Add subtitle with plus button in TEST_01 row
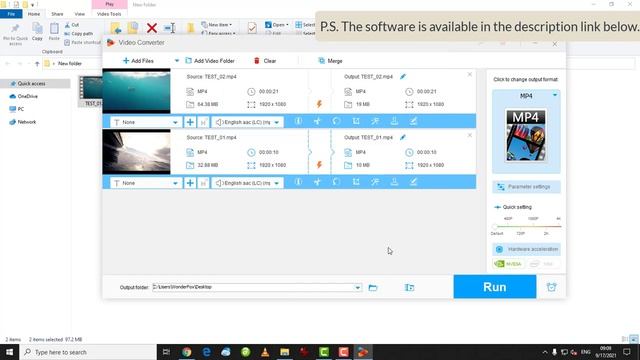The width and height of the screenshot is (640, 360). point(190,183)
